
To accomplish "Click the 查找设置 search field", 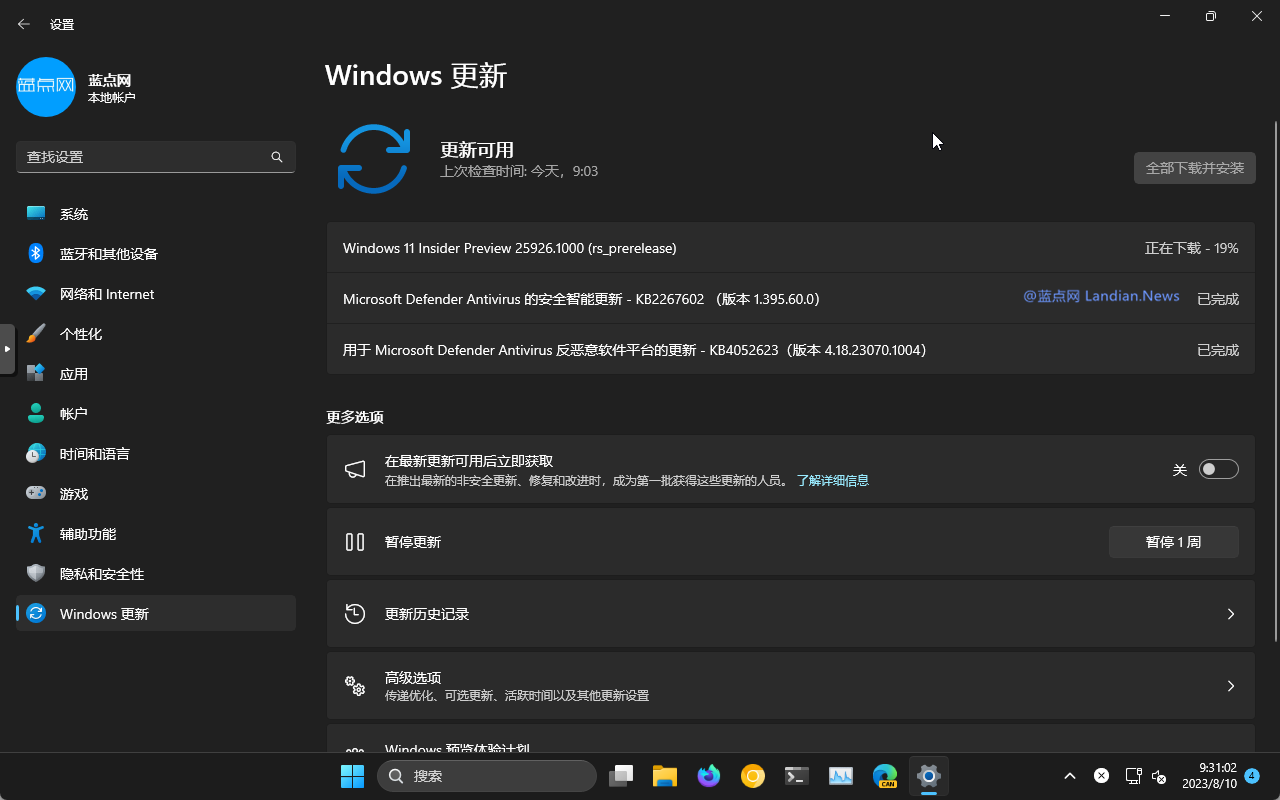I will click(156, 157).
